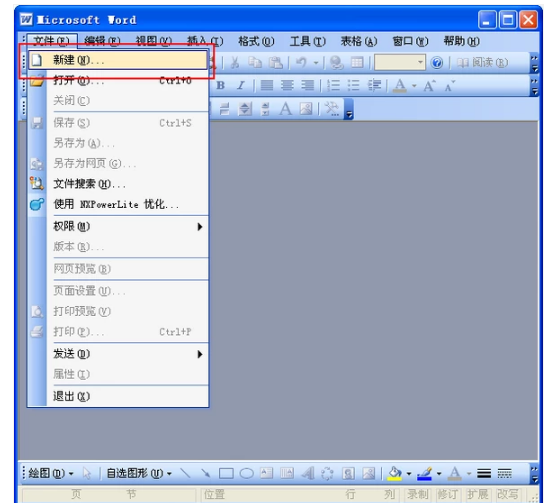The height and width of the screenshot is (503, 547).
Task: Toggle Bold formatting
Action: click(x=220, y=85)
